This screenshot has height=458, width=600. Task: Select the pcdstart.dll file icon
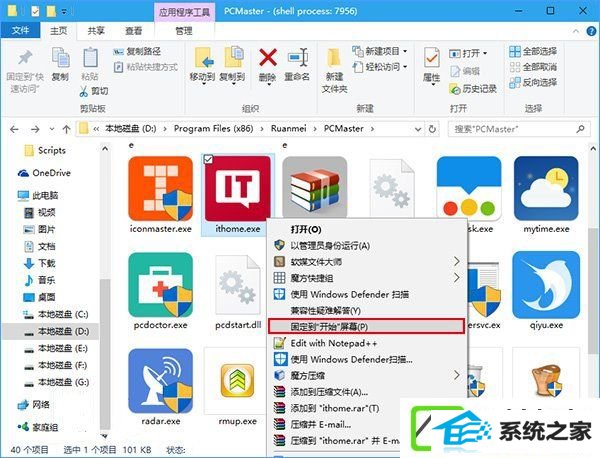point(238,285)
